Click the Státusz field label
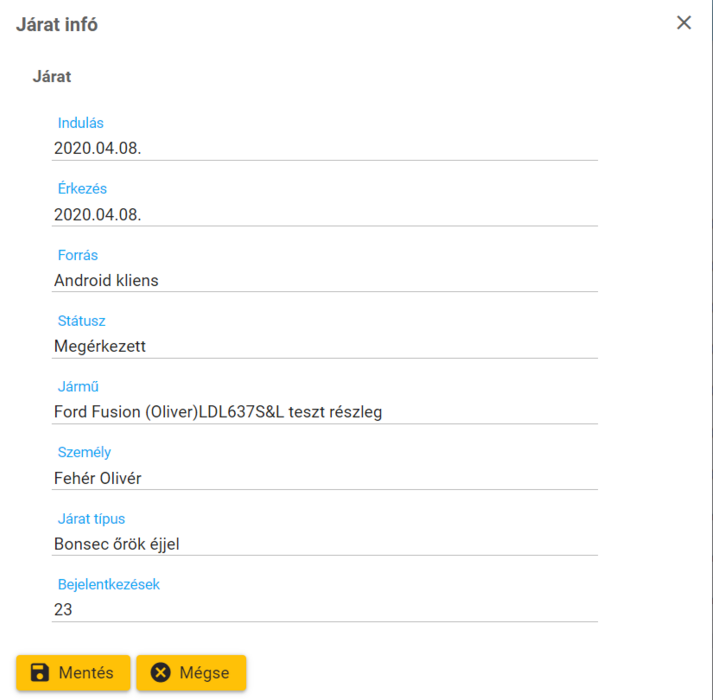The image size is (713, 700). [x=82, y=321]
